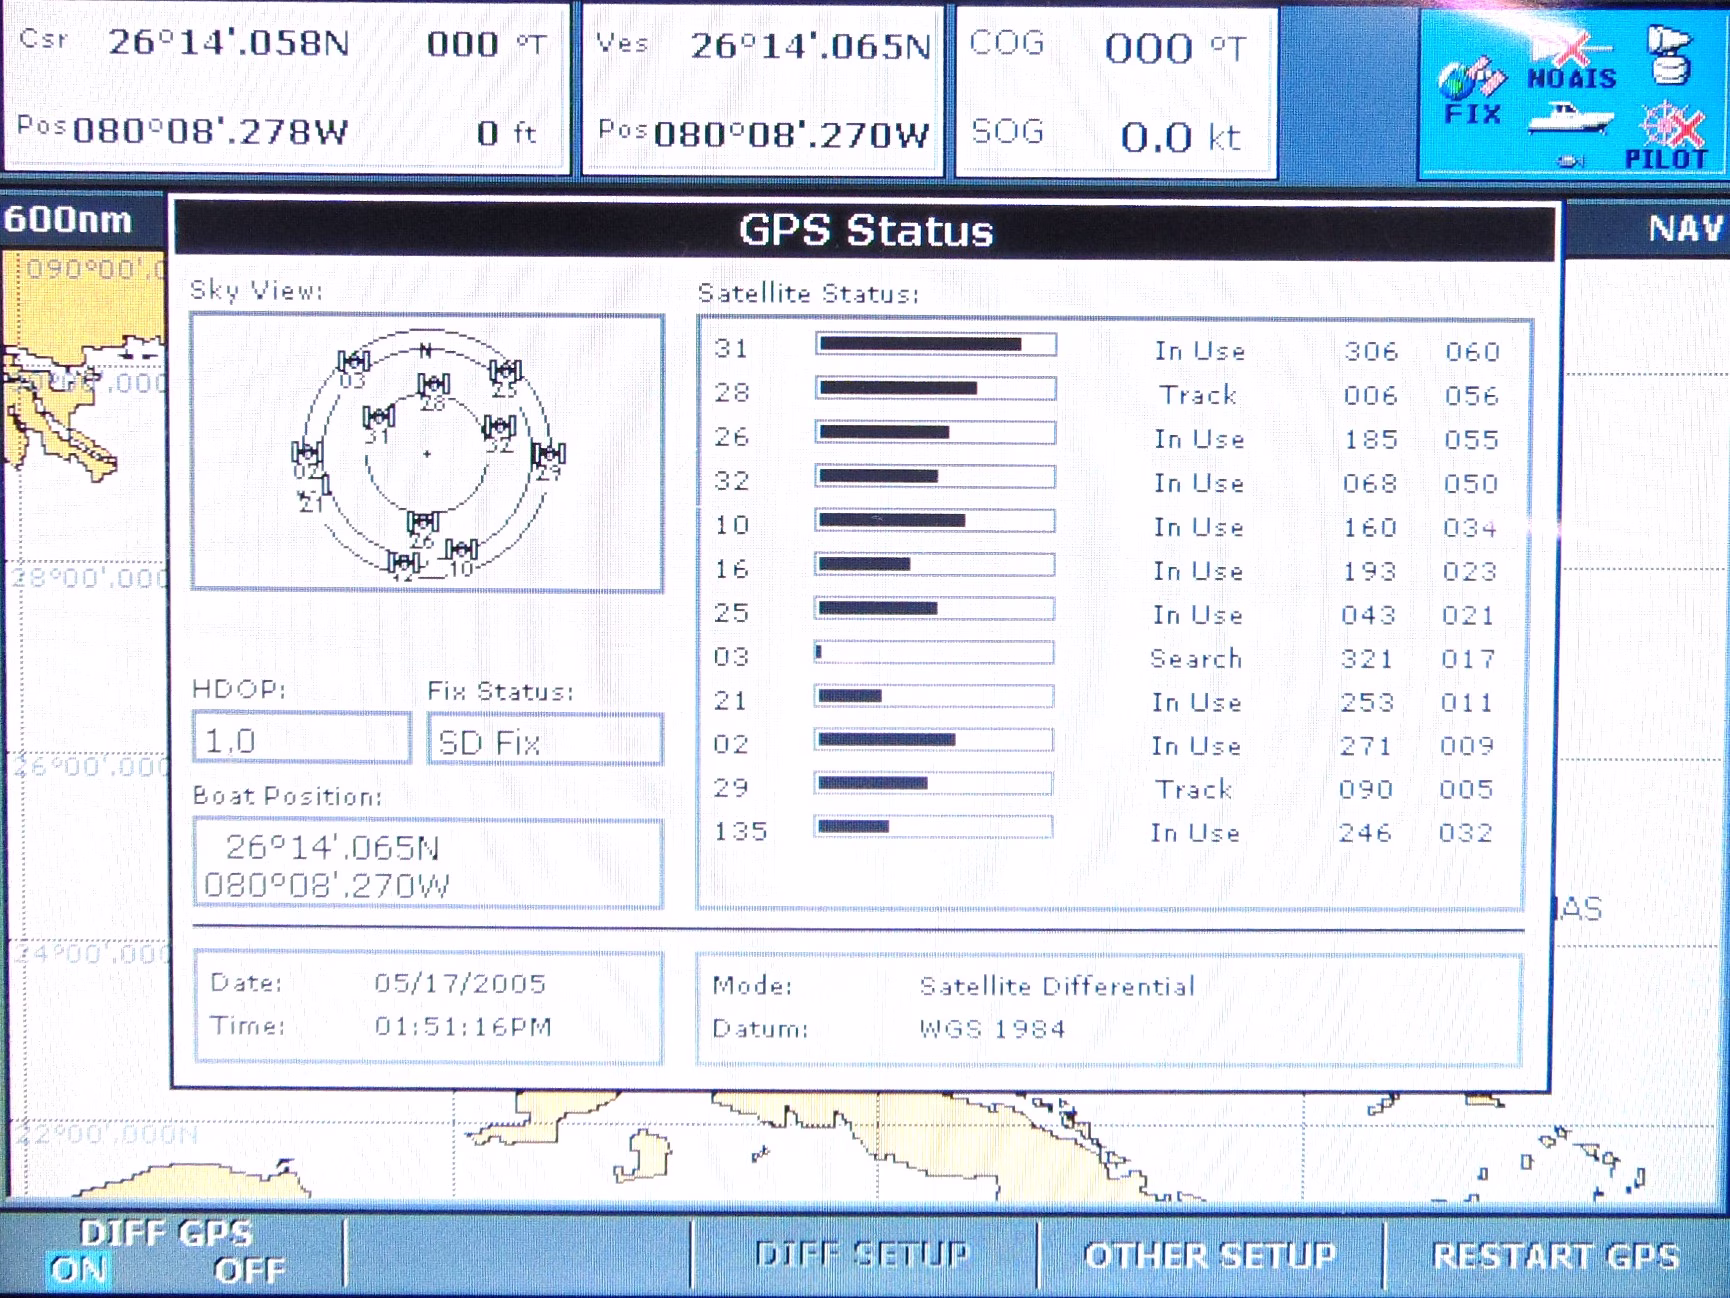This screenshot has height=1298, width=1730.
Task: Click the Fix Status SD Fix field
Action: [545, 740]
